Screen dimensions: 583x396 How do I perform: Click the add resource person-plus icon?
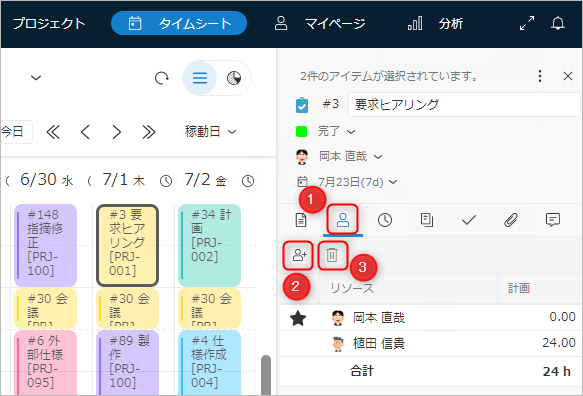299,255
